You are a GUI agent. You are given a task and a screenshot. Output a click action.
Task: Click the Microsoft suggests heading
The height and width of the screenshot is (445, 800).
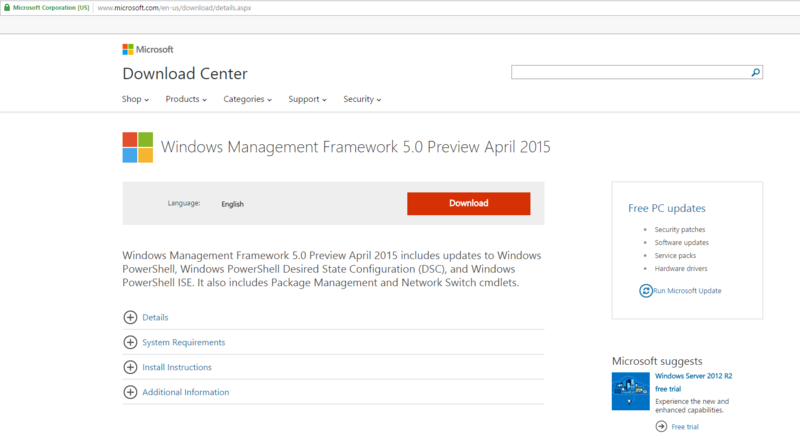pos(657,361)
